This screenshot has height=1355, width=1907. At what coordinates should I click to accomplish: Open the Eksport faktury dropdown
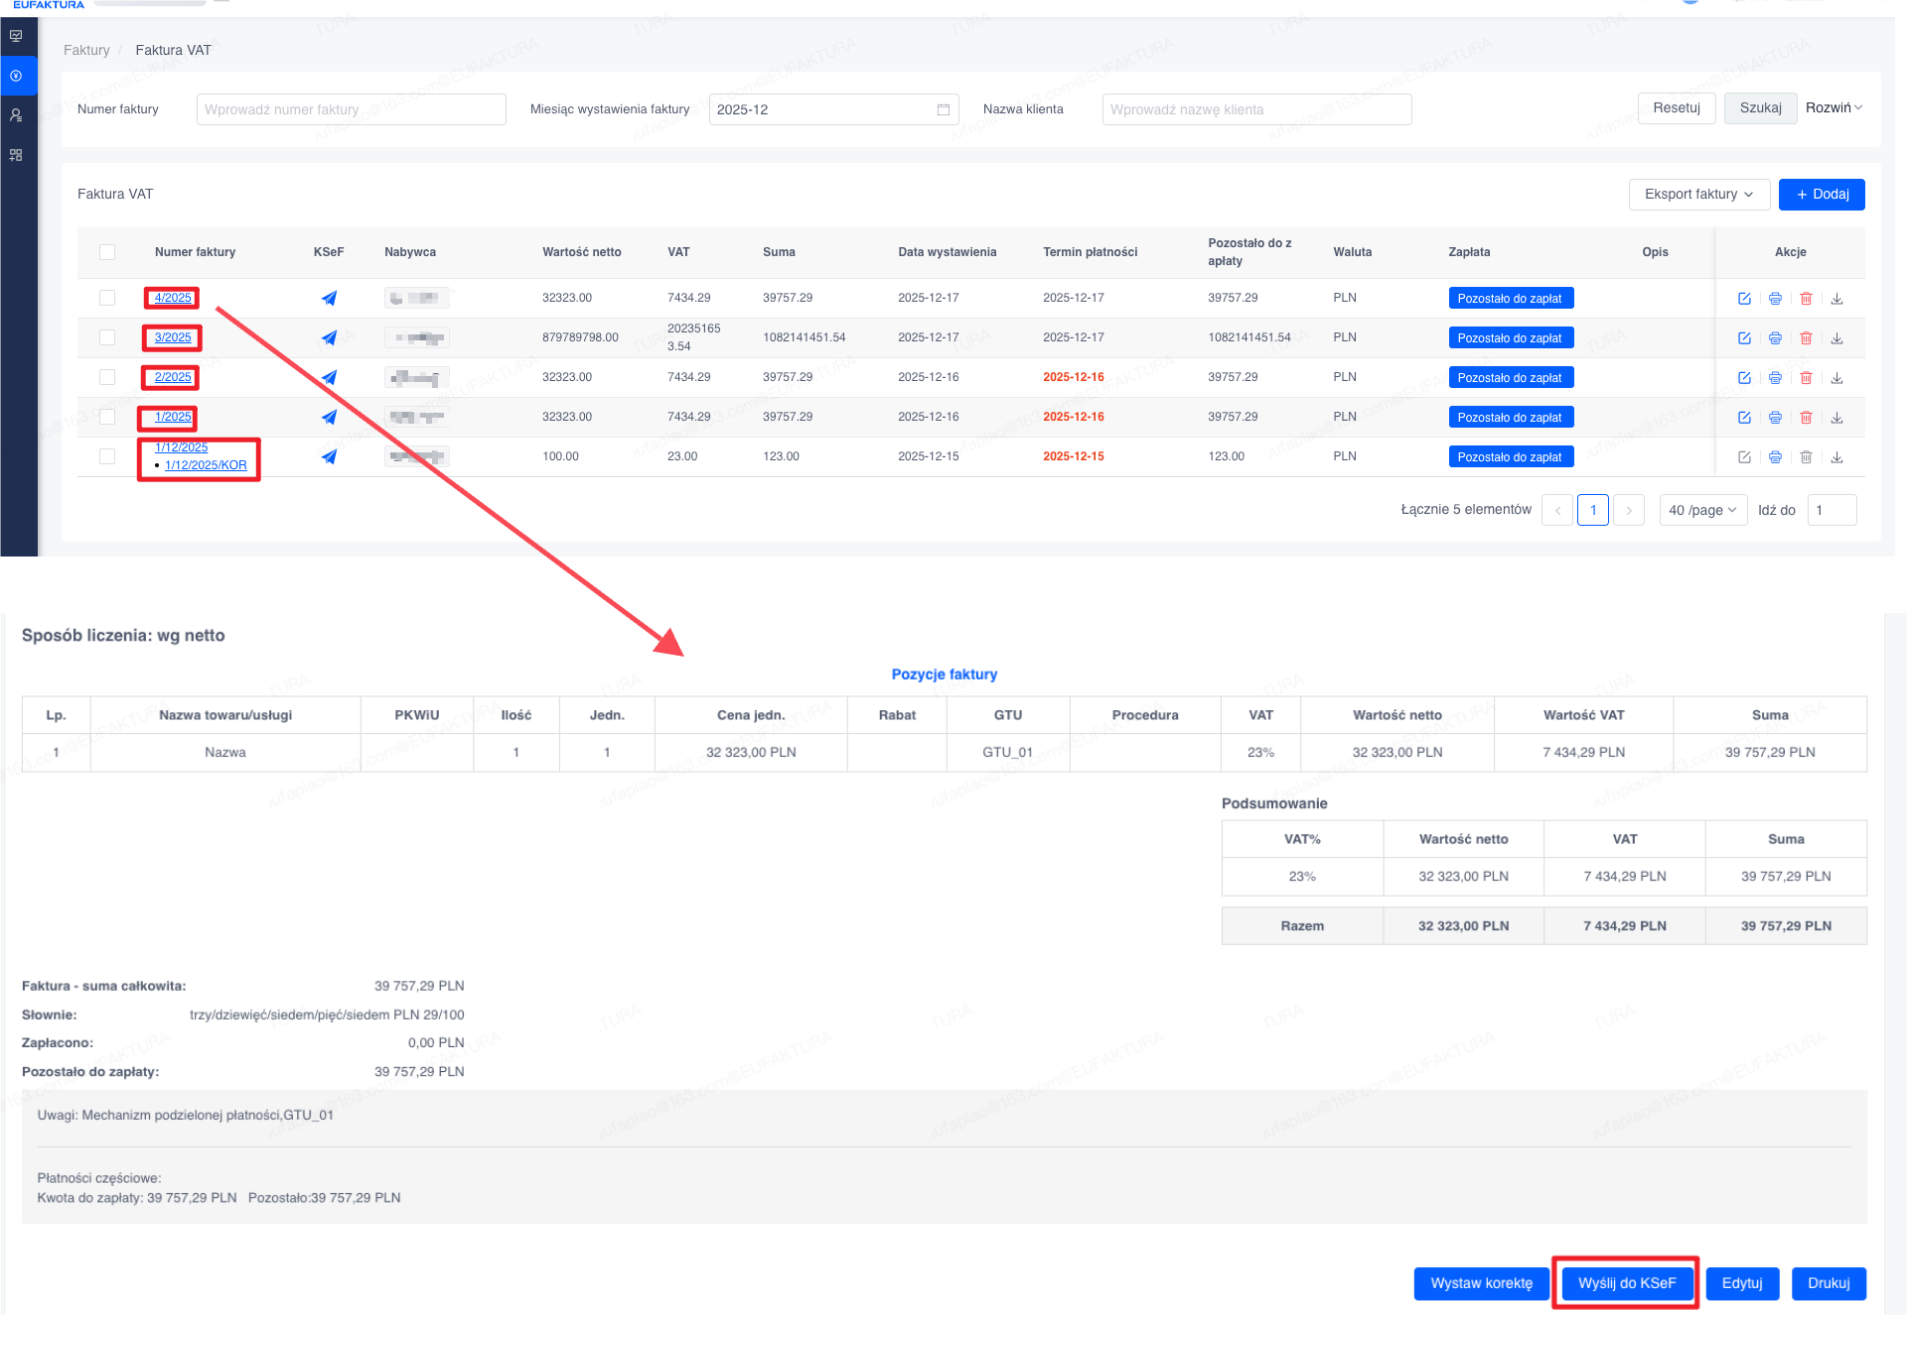coord(1699,194)
